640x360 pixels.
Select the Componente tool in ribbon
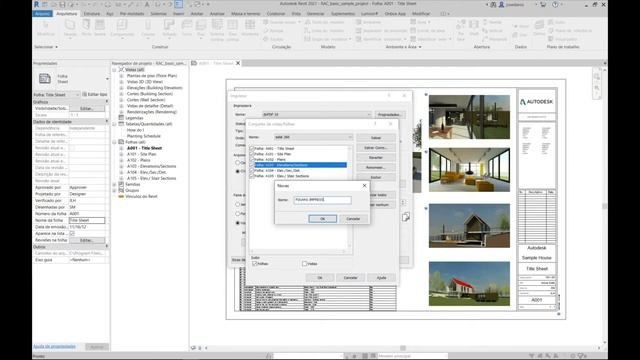coord(122,28)
